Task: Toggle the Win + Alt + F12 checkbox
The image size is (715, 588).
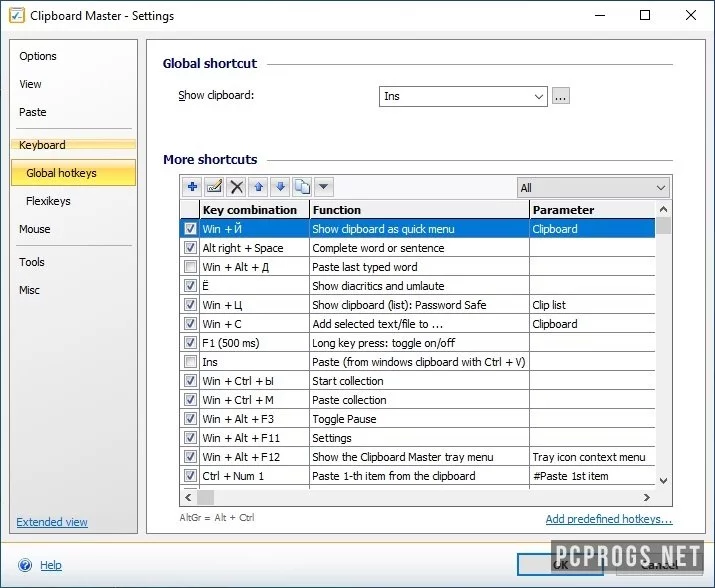Action: (190, 457)
